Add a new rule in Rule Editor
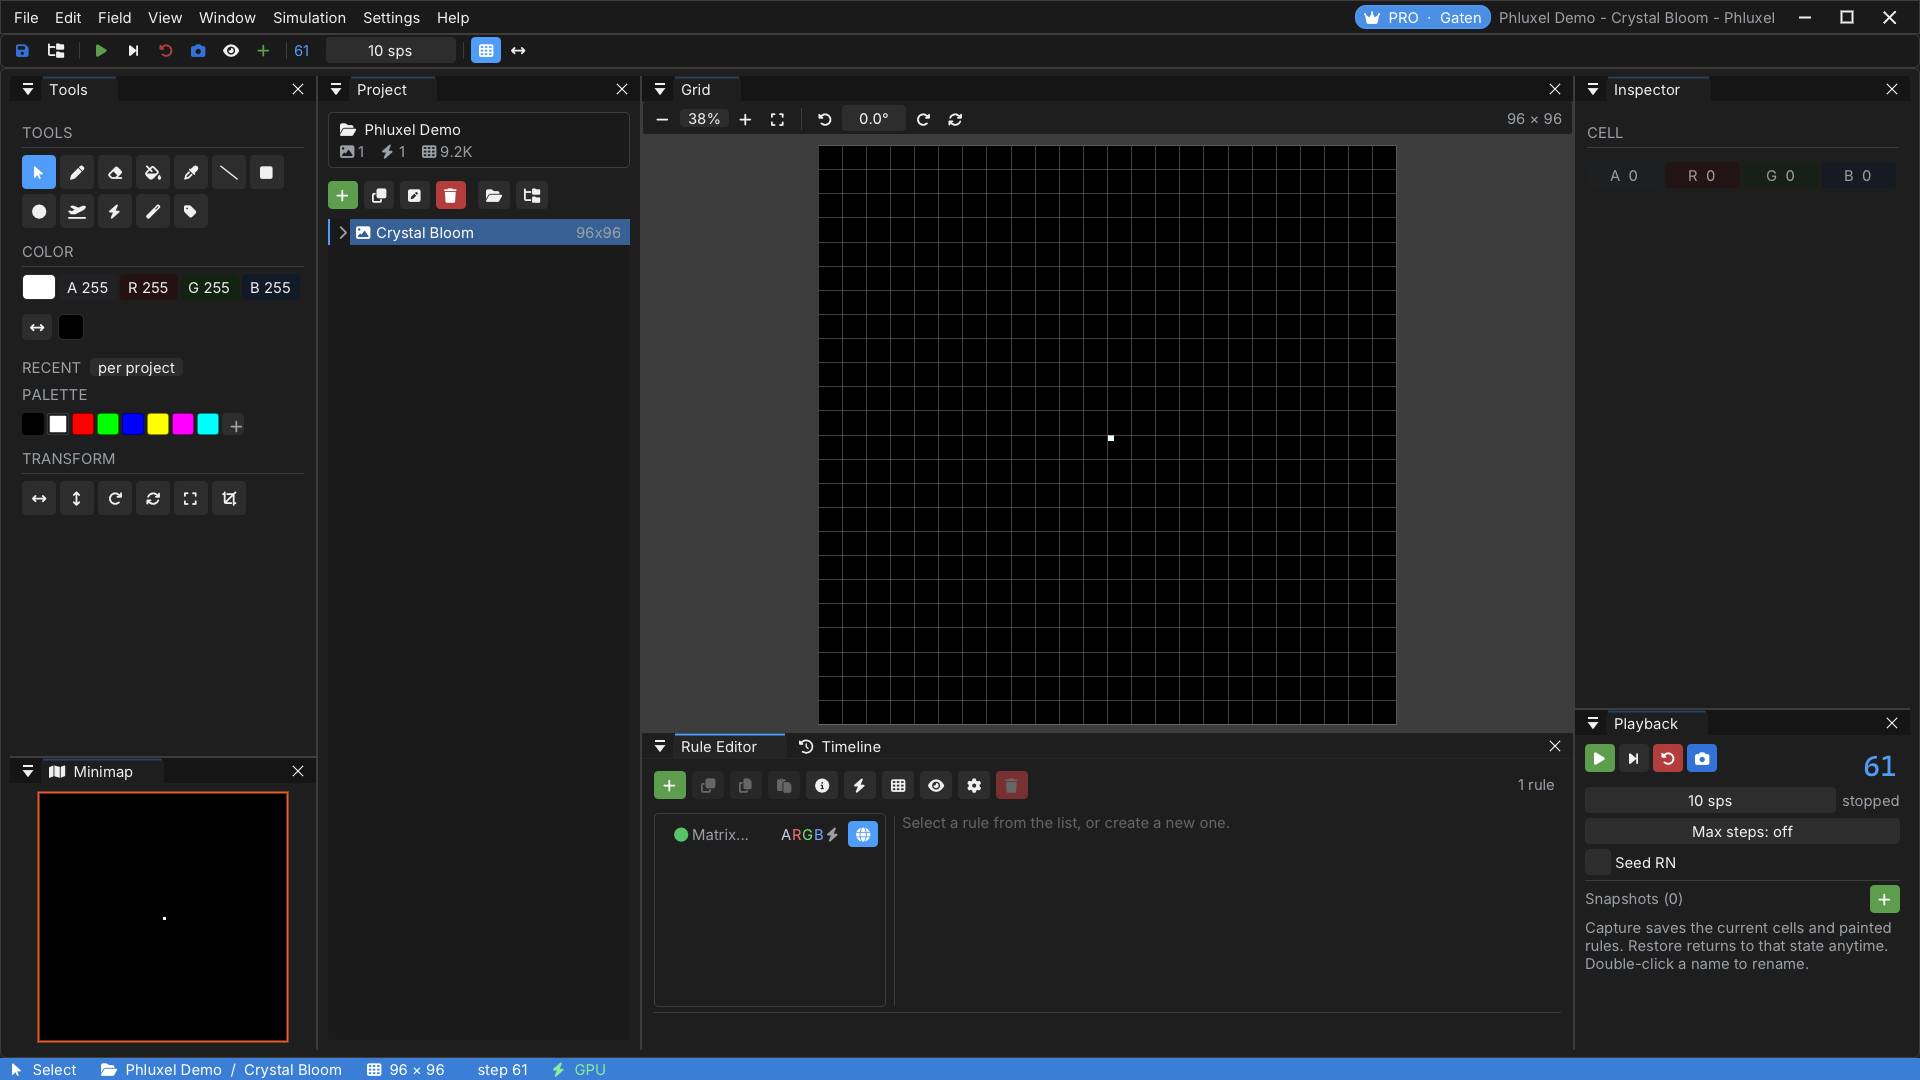Viewport: 1920px width, 1080px height. point(670,786)
